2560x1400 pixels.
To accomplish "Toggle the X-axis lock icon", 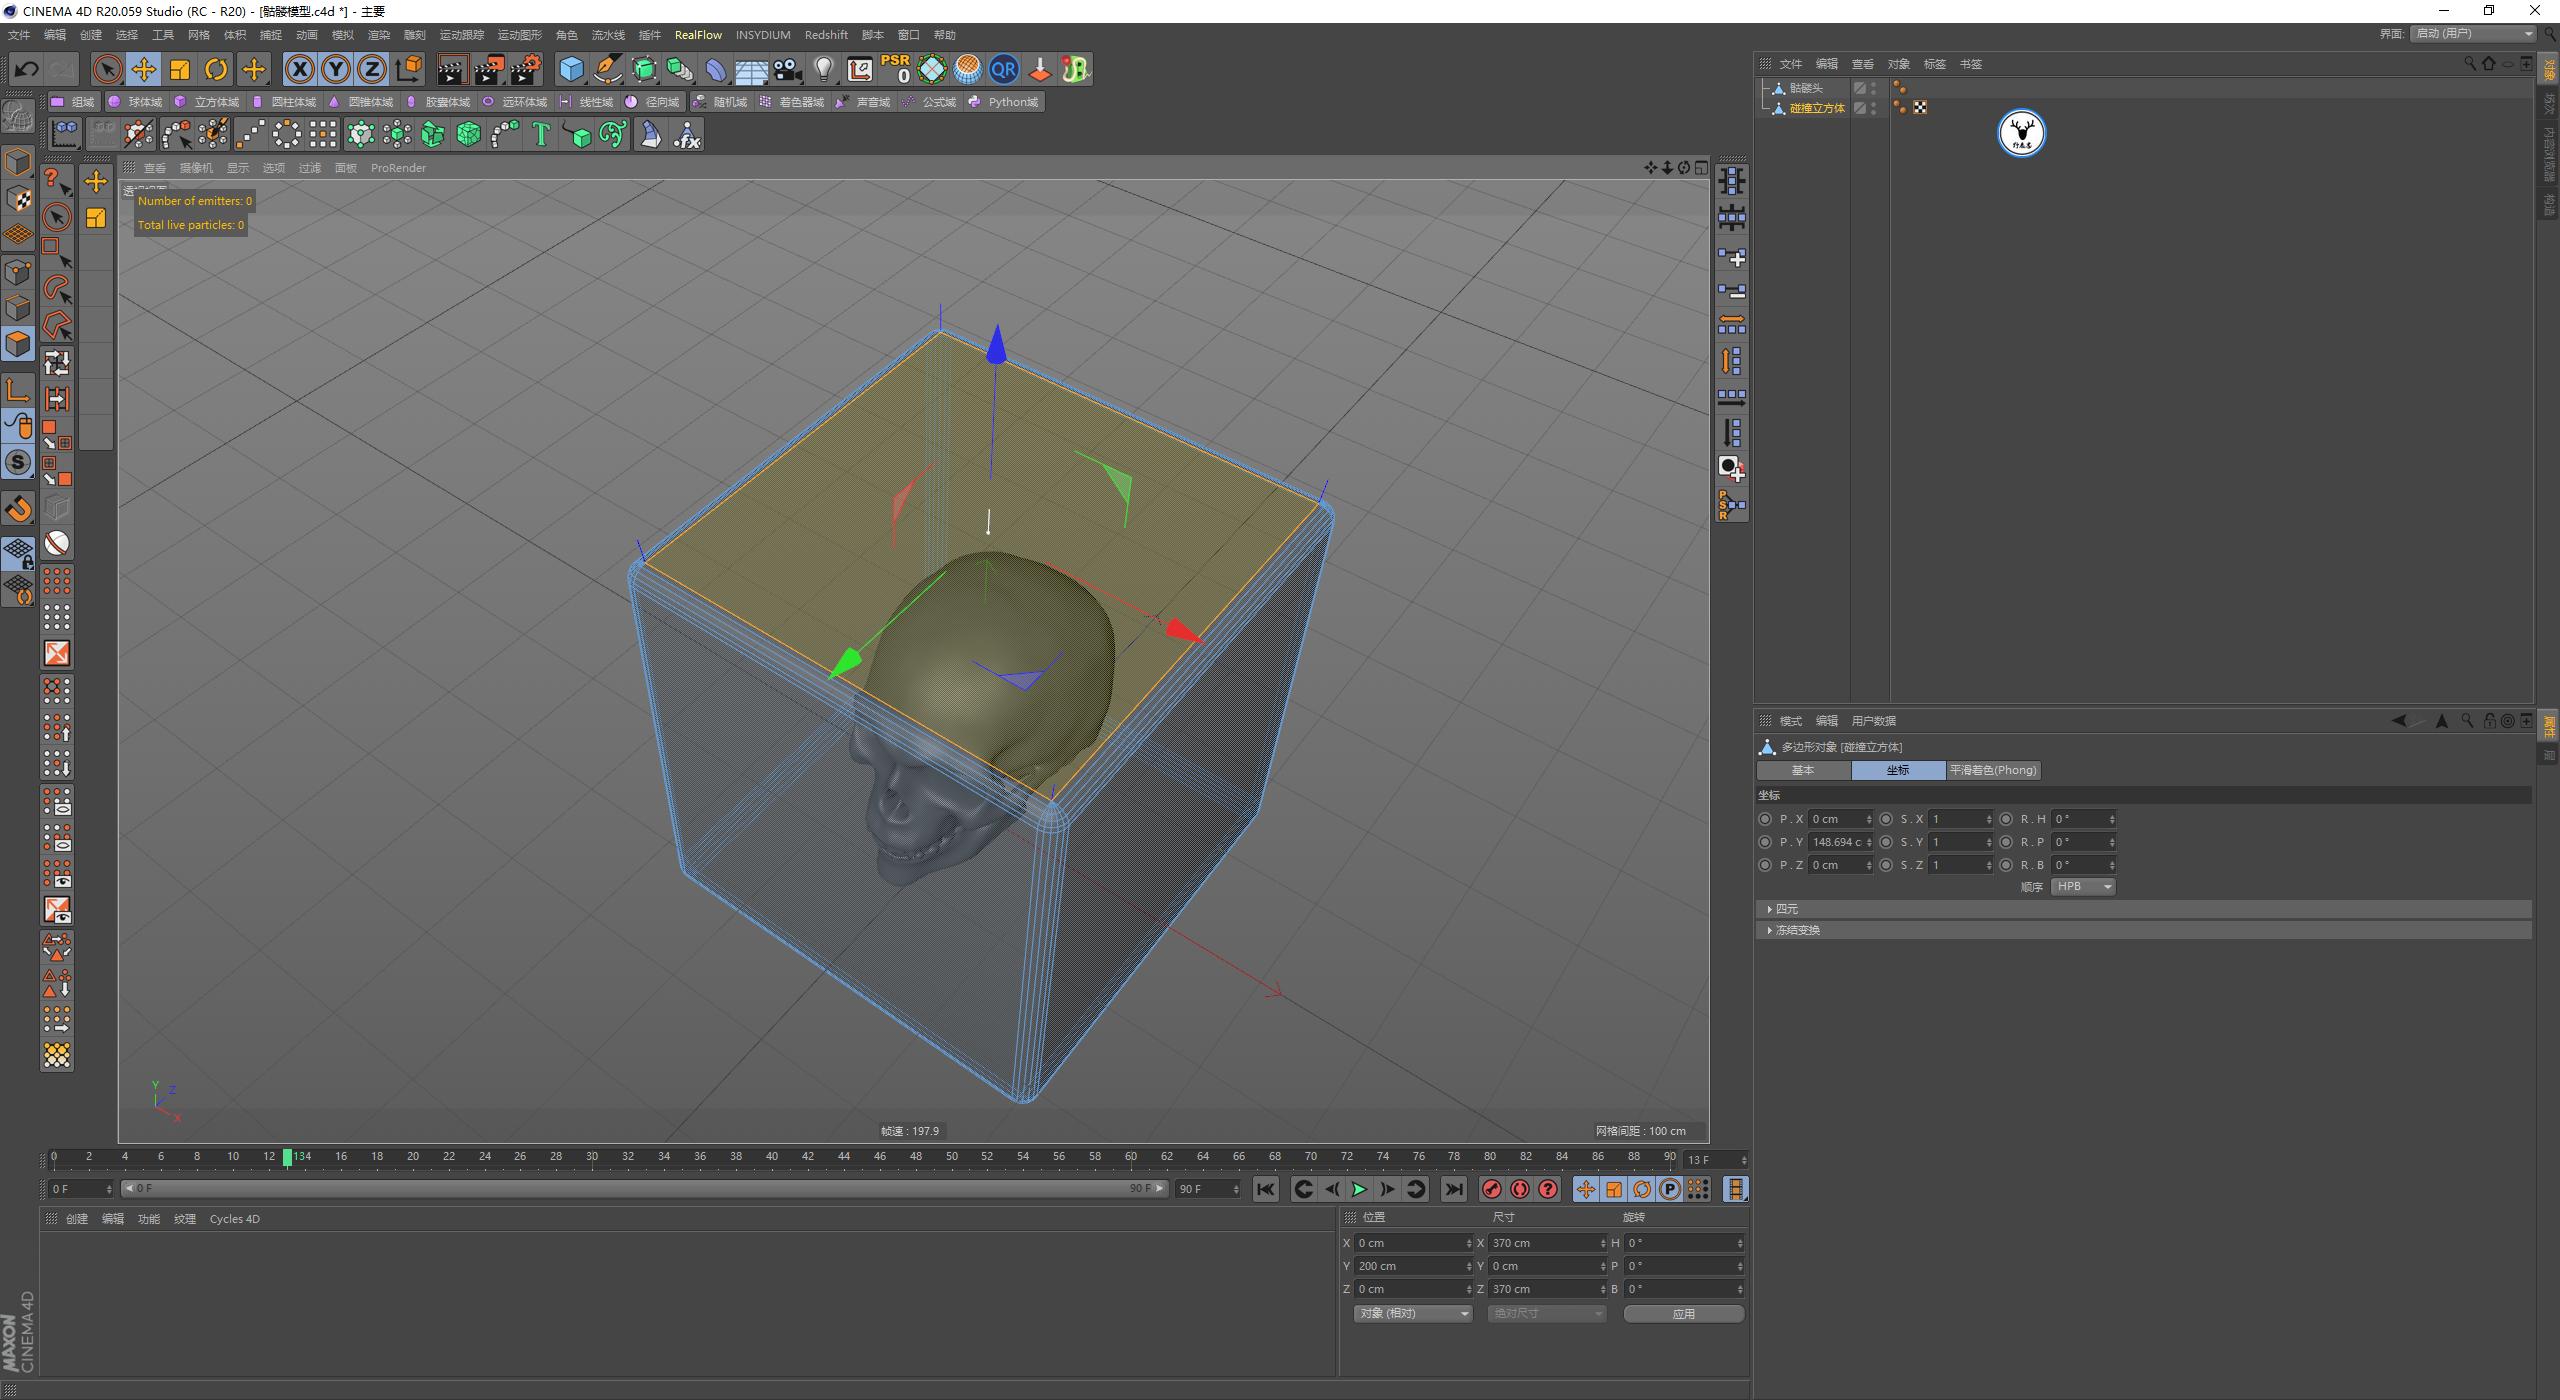I will tap(299, 69).
